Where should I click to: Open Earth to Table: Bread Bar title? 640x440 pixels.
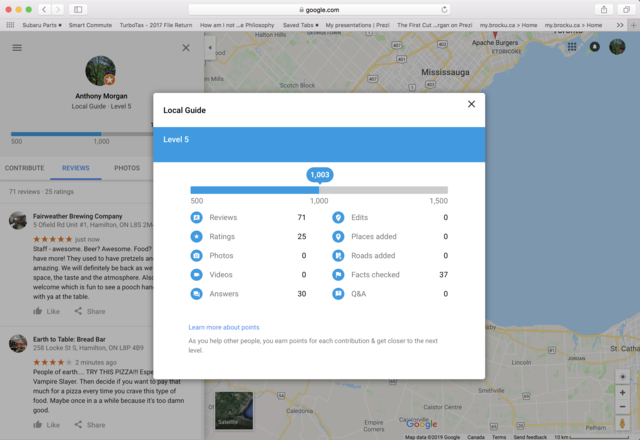(x=69, y=339)
